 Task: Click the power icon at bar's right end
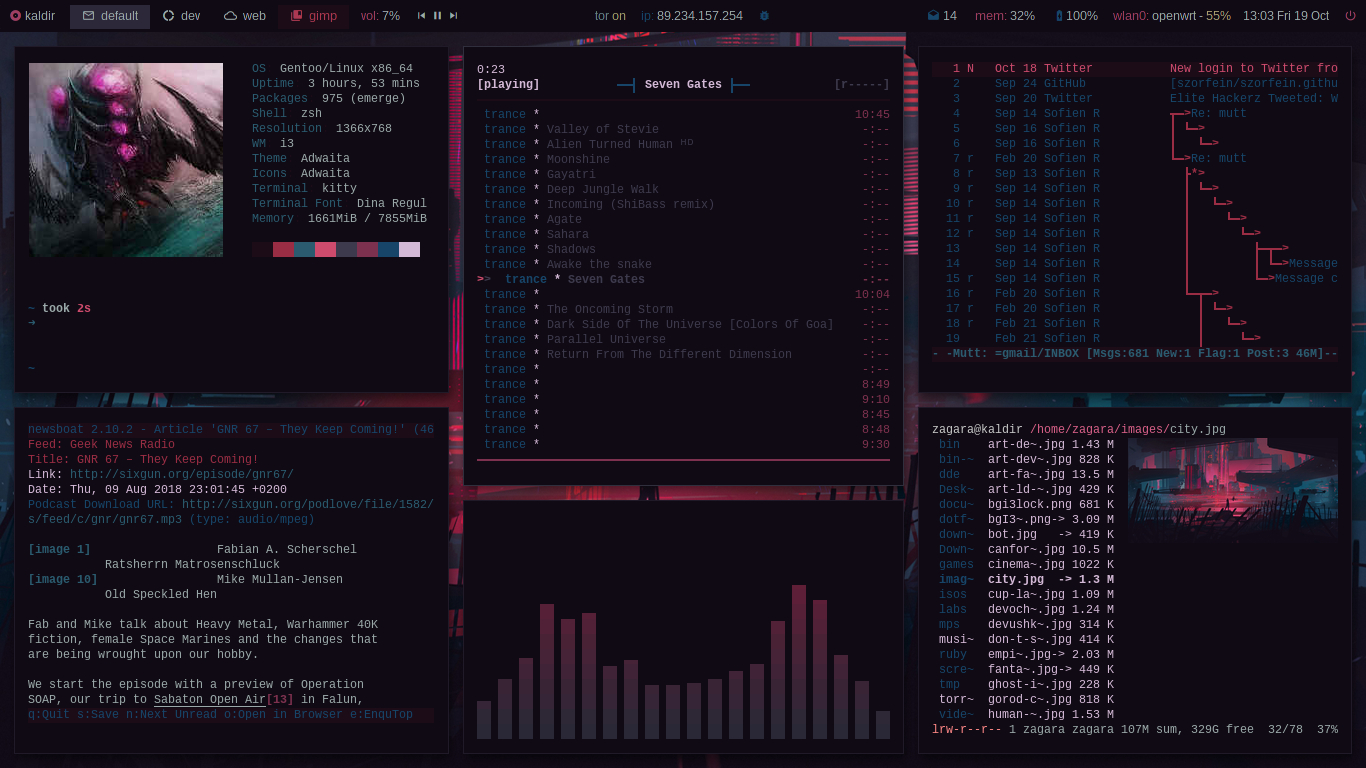click(x=1348, y=16)
